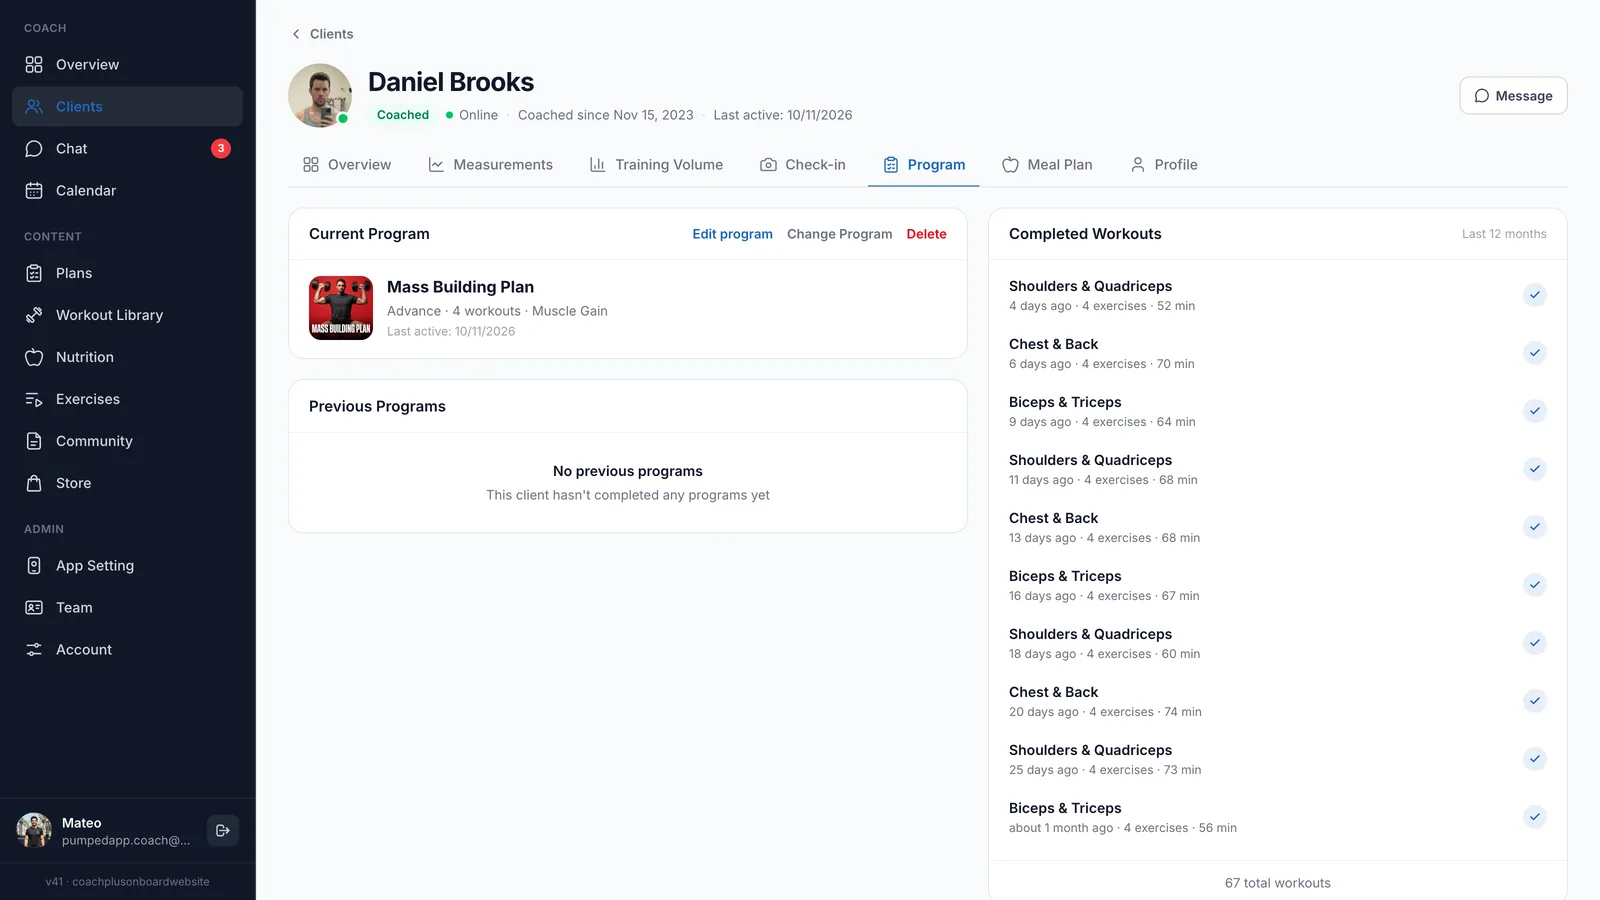Click the back chevron beside Clients

coord(296,34)
